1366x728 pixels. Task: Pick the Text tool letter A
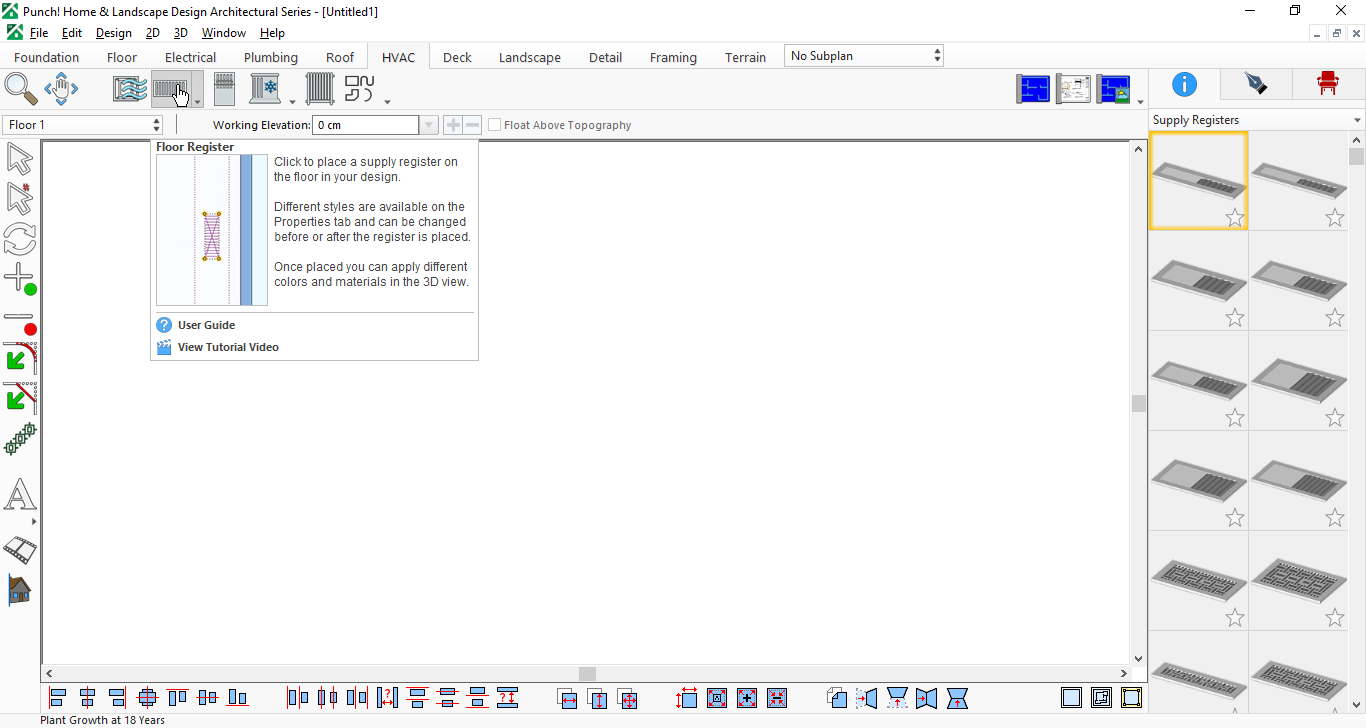tap(20, 495)
